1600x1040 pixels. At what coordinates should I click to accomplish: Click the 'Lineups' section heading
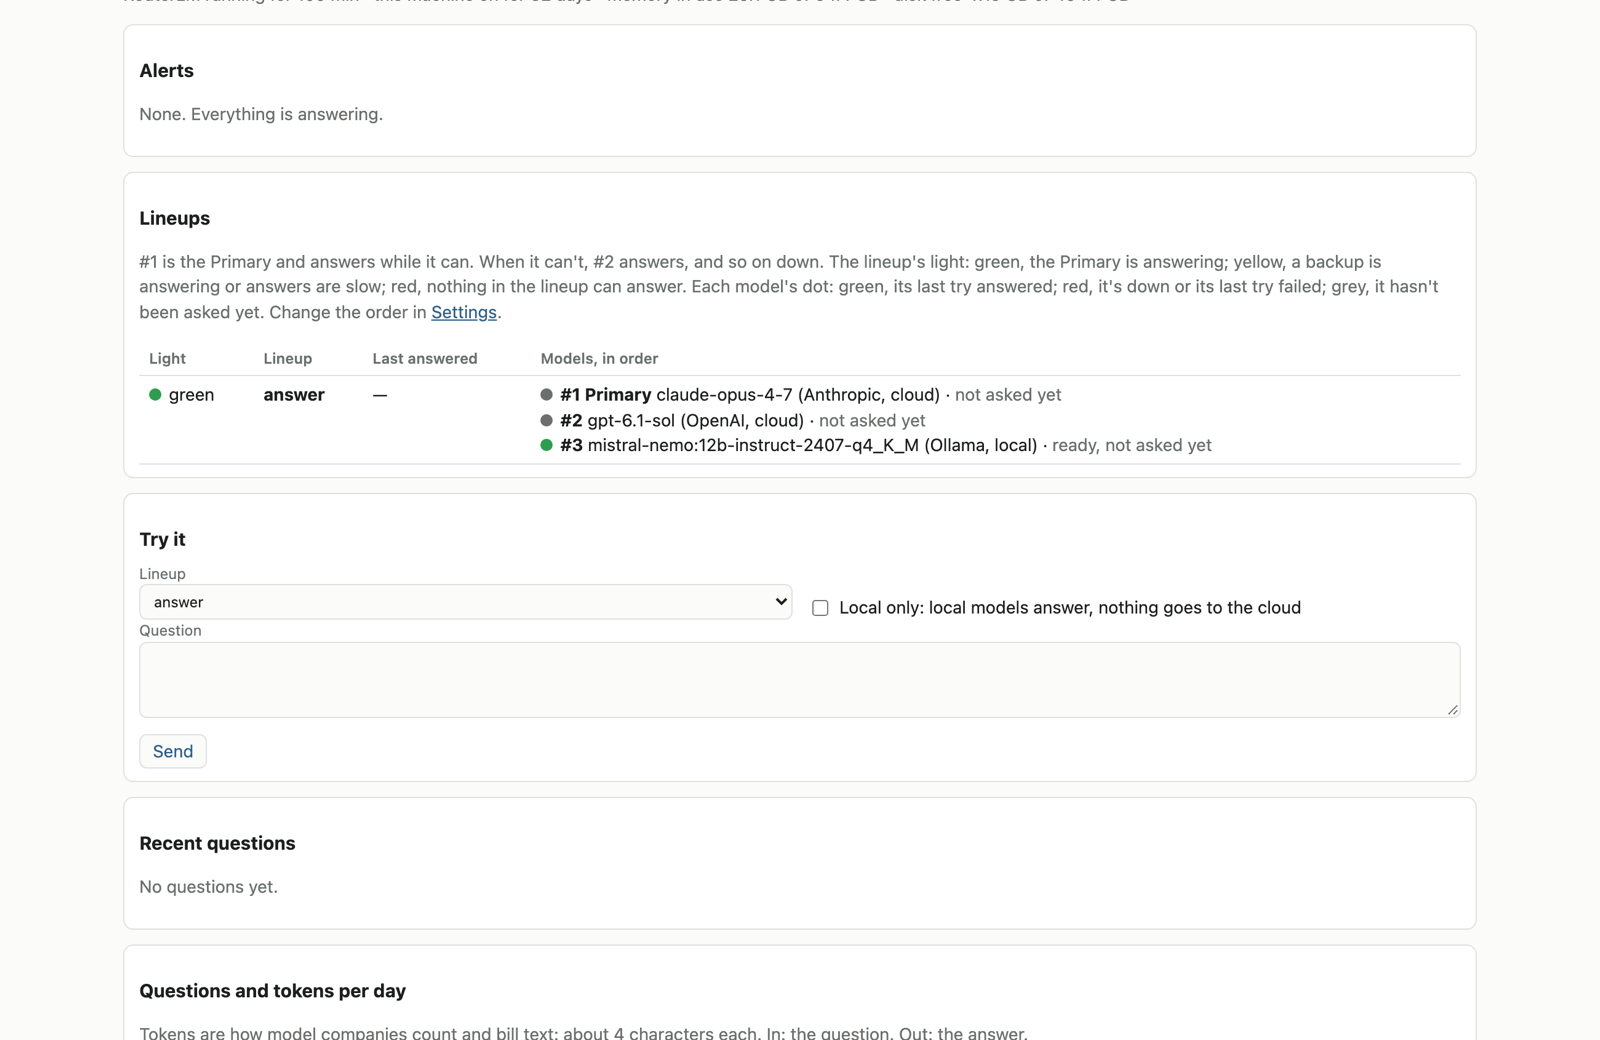pos(174,218)
